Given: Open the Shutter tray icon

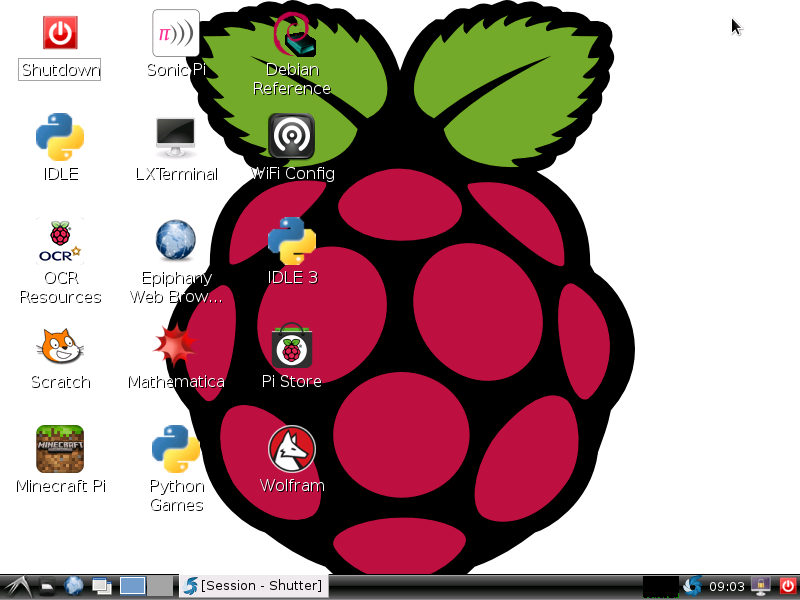Looking at the screenshot, I should [692, 586].
